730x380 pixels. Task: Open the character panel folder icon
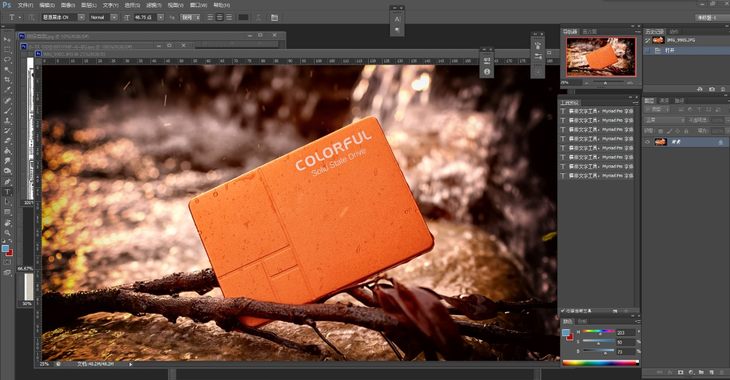pyautogui.click(x=274, y=17)
